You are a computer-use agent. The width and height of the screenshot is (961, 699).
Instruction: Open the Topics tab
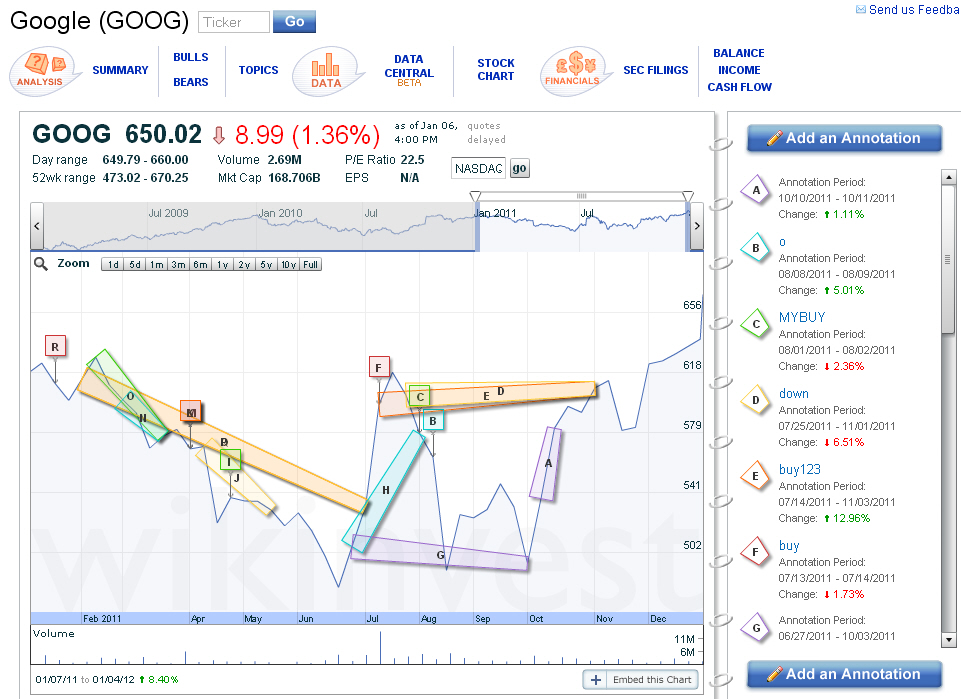tap(259, 70)
